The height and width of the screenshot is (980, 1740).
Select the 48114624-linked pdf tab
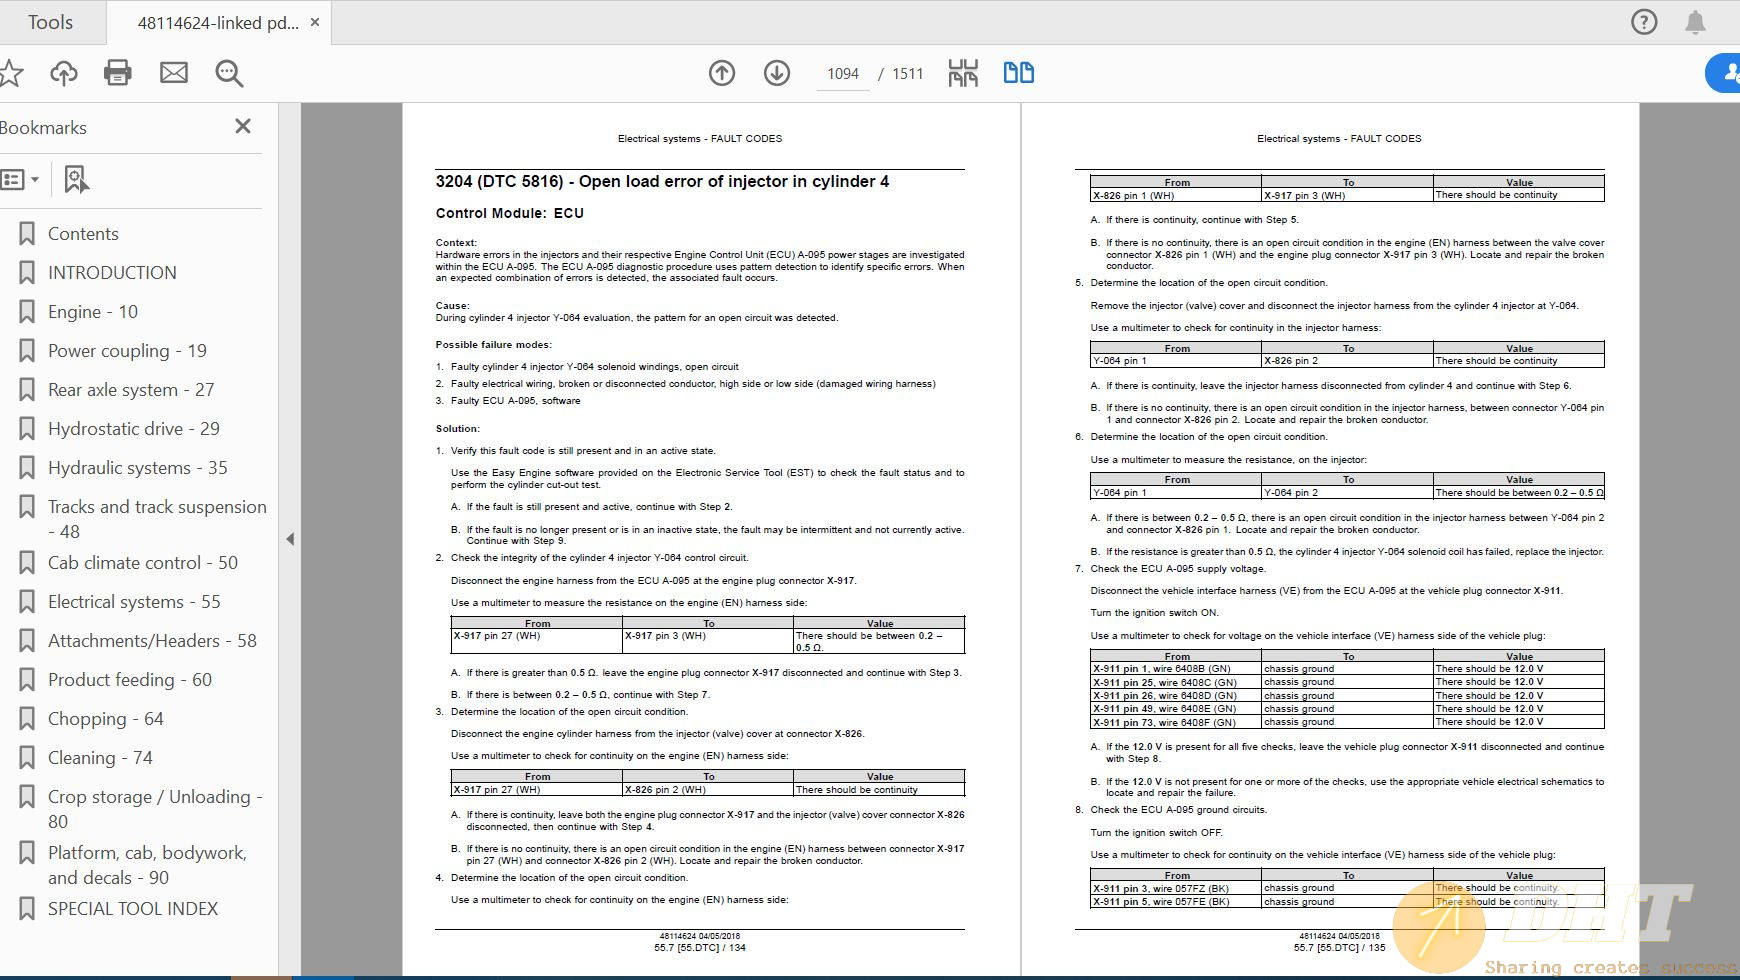point(217,22)
